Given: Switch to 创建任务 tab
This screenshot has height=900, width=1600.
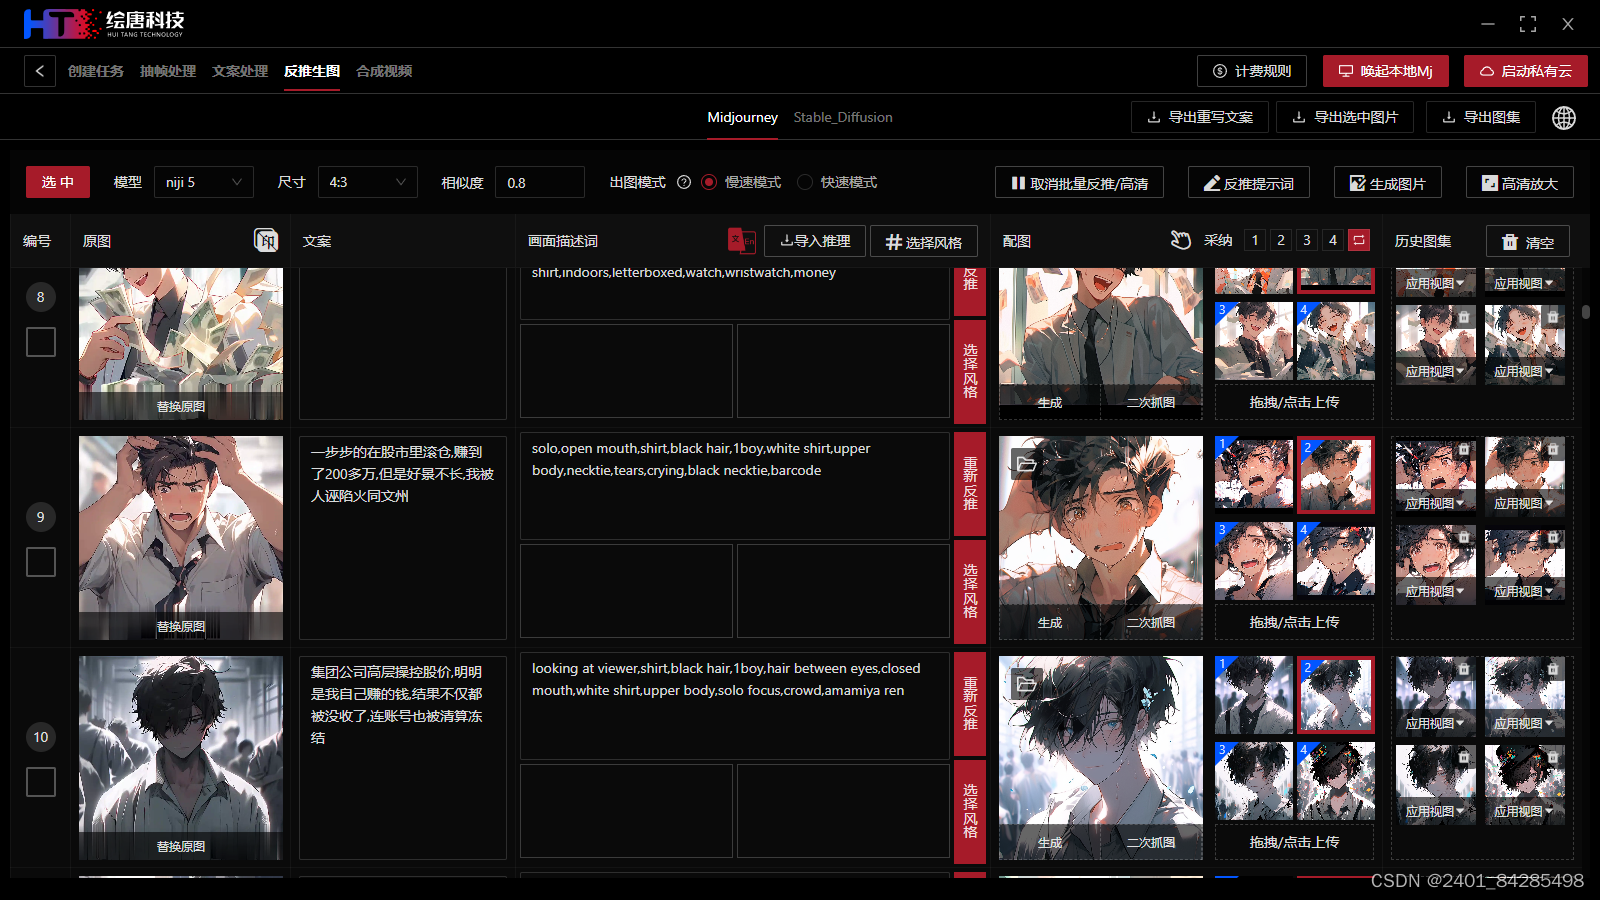Looking at the screenshot, I should [x=96, y=71].
